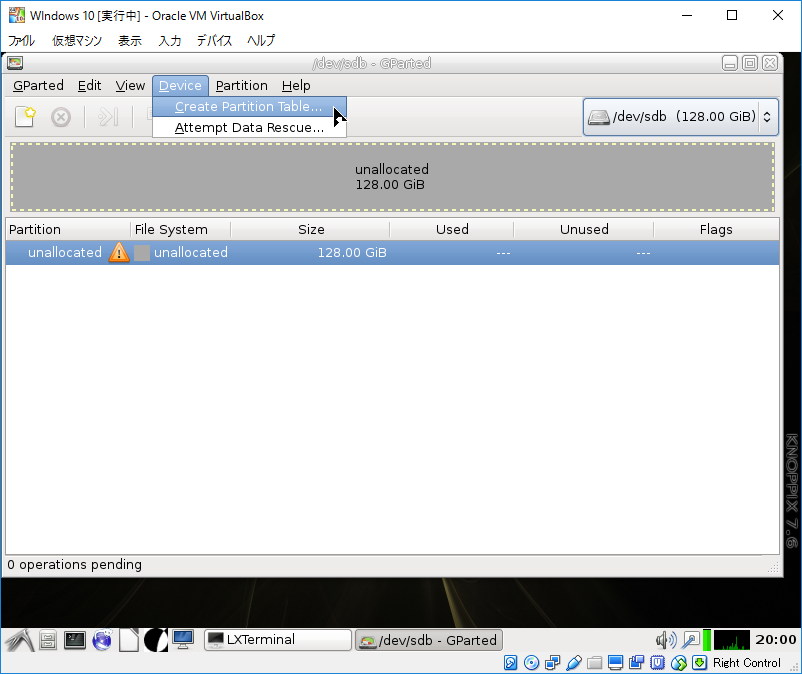Viewport: 802px width, 674px height.
Task: Switch to LXTerminal taskbar button
Action: 278,640
